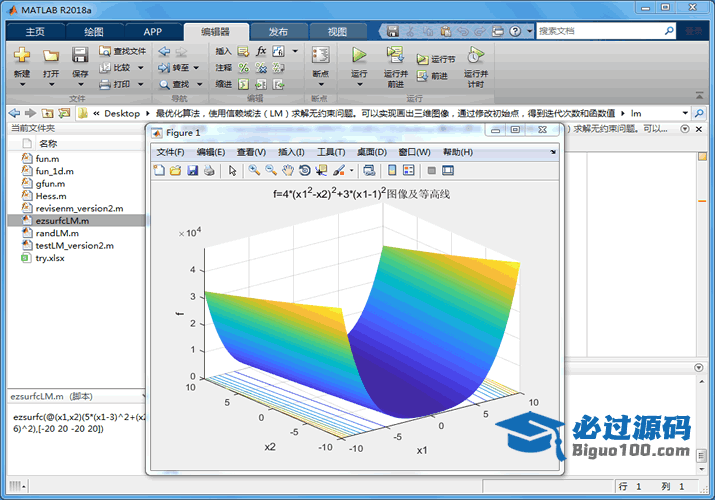Click the Run and Time (运行并计时) icon
This screenshot has height=500, width=715.
pyautogui.click(x=476, y=55)
